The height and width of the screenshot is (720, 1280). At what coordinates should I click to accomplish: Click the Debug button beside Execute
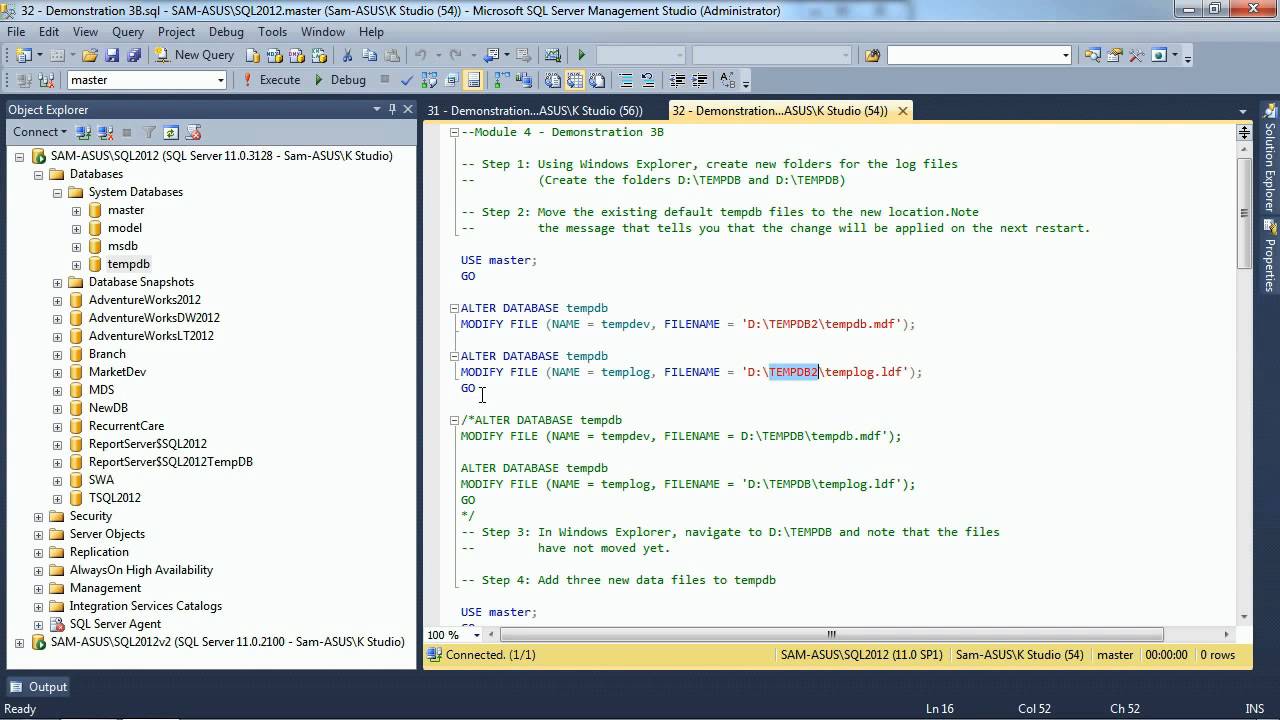point(340,80)
